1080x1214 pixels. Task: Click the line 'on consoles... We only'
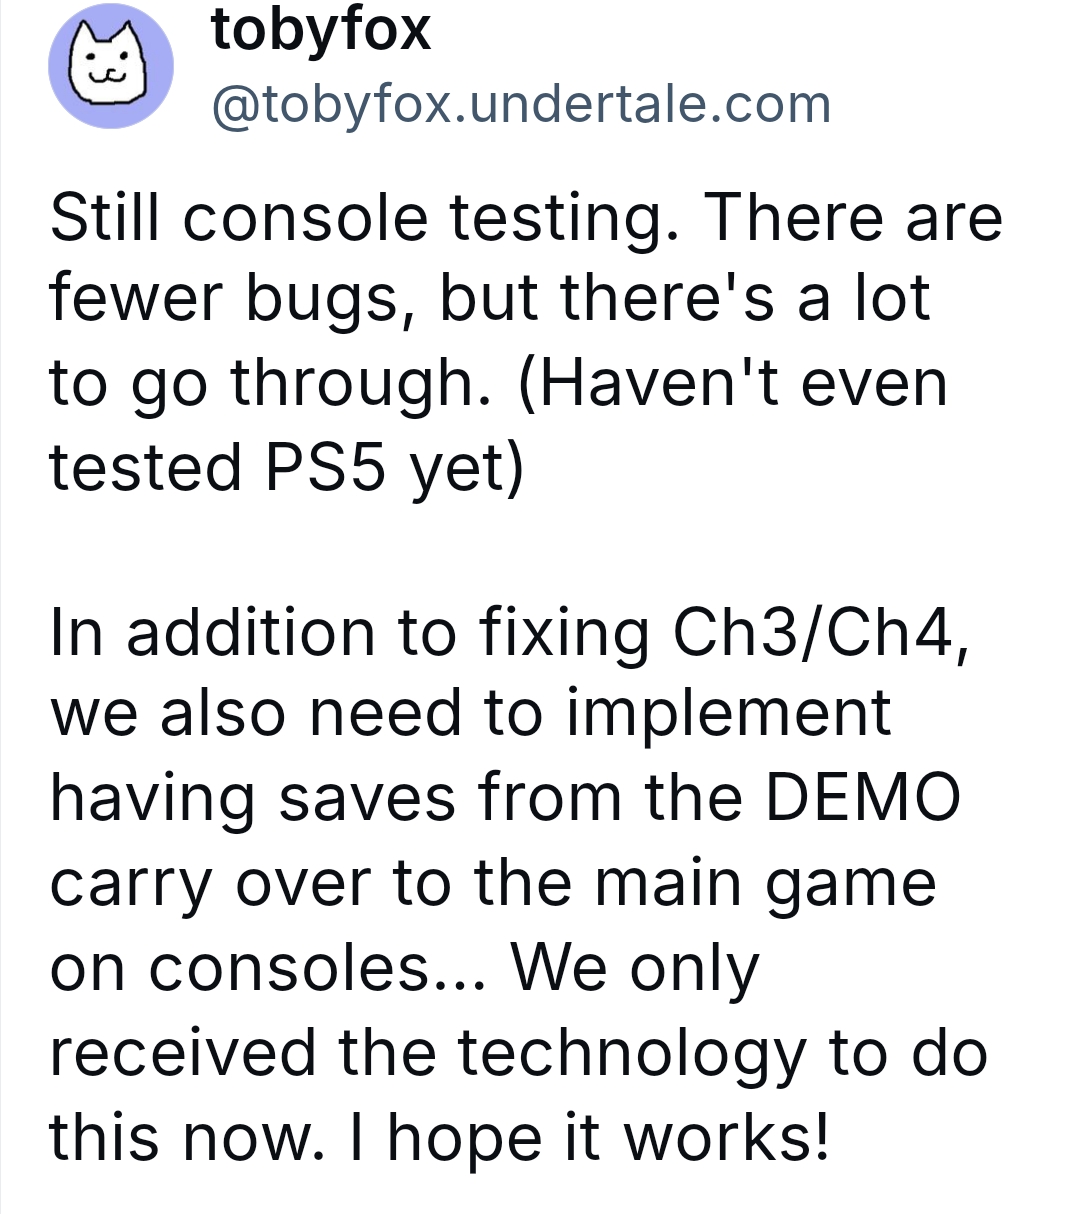click(x=405, y=968)
